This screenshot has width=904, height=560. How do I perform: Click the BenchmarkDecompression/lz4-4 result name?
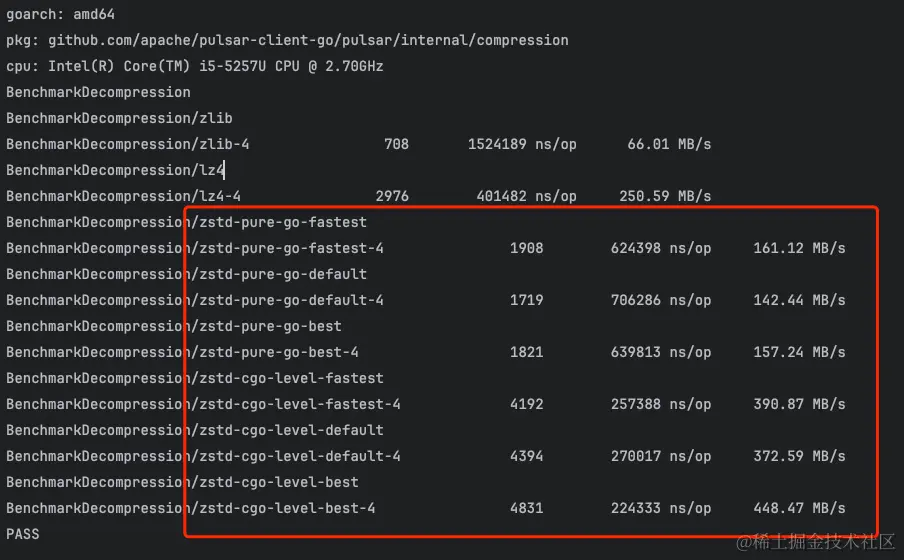coord(123,196)
